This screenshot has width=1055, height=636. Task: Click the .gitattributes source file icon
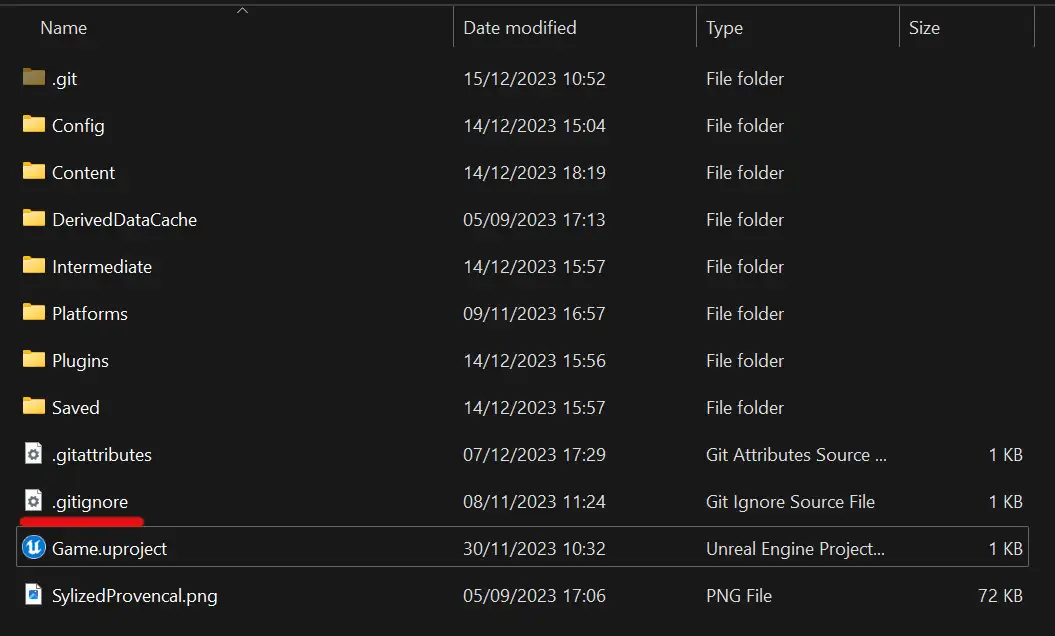coord(31,454)
